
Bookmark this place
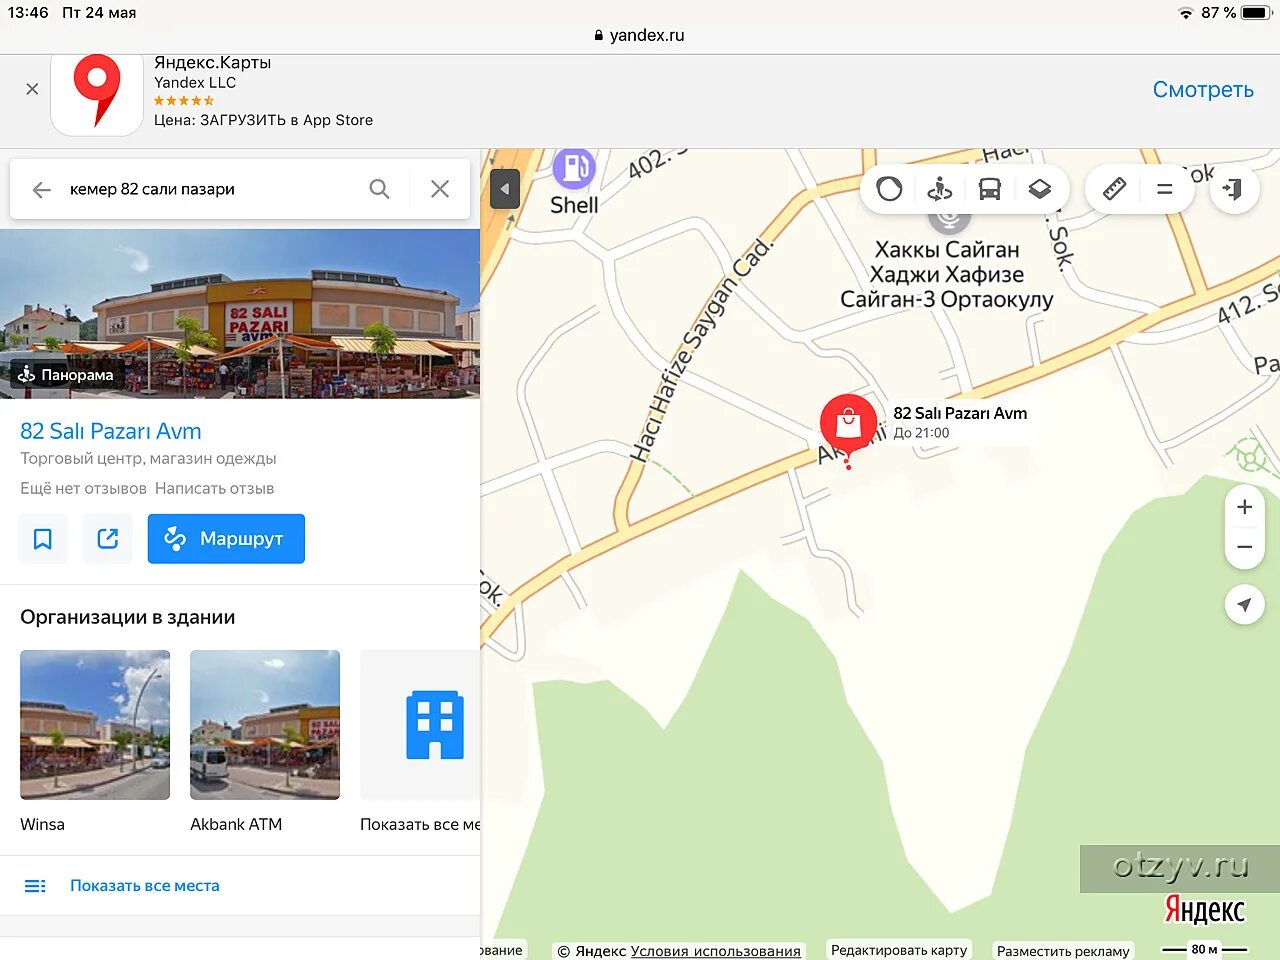click(43, 539)
